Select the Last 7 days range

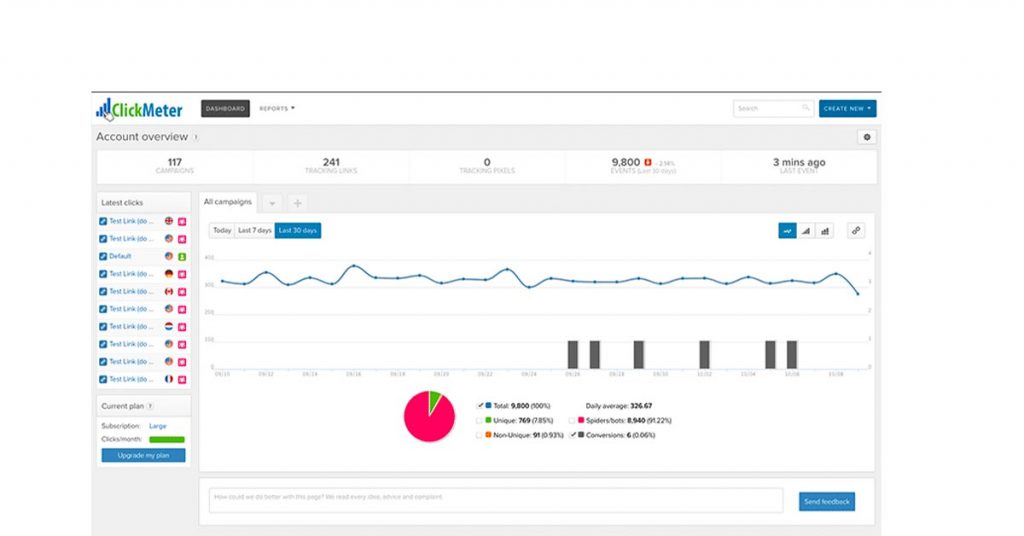point(255,230)
